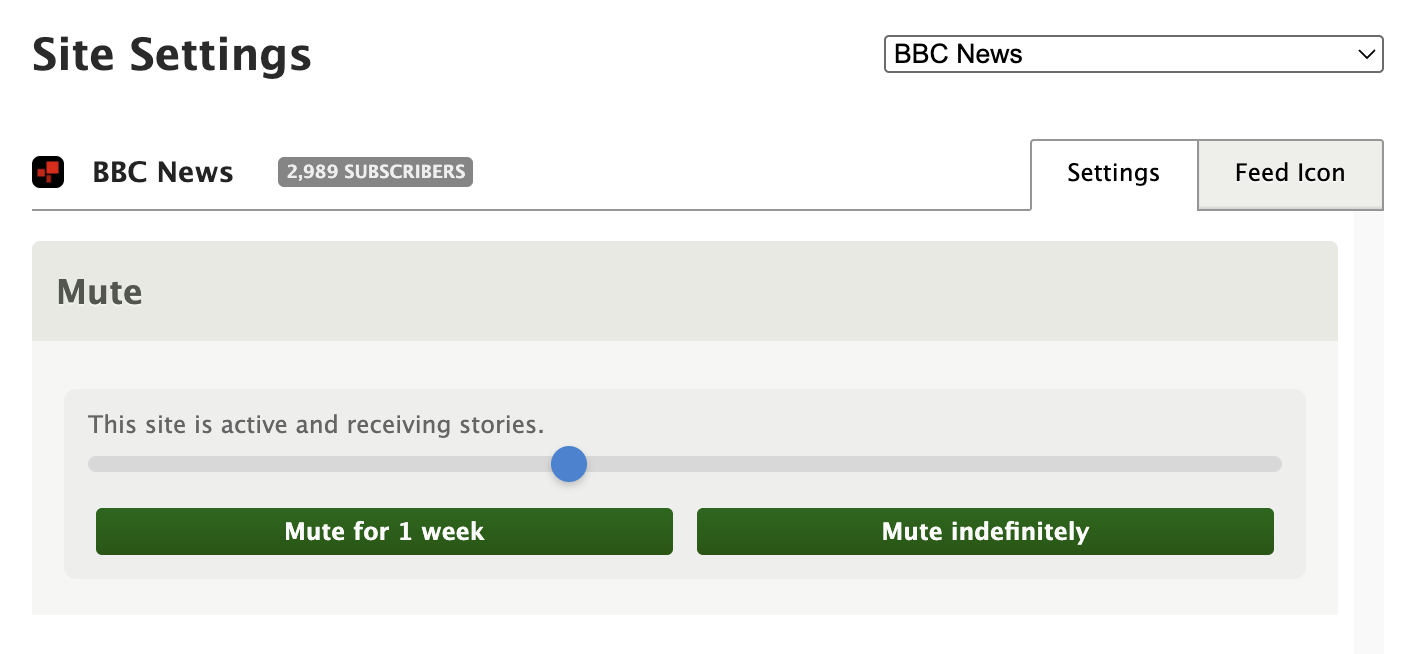Open the Feed Icon tab
Image resolution: width=1408 pixels, height=654 pixels.
pyautogui.click(x=1289, y=173)
